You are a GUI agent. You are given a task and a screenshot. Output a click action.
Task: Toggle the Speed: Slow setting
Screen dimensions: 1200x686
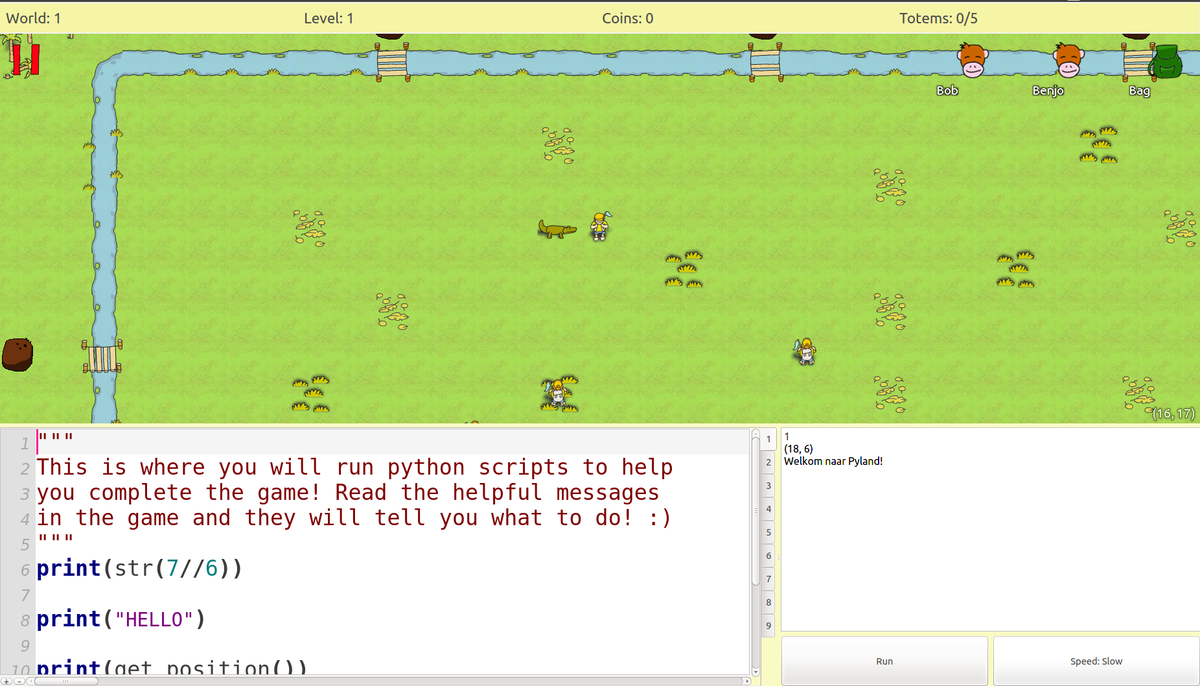tap(1095, 661)
